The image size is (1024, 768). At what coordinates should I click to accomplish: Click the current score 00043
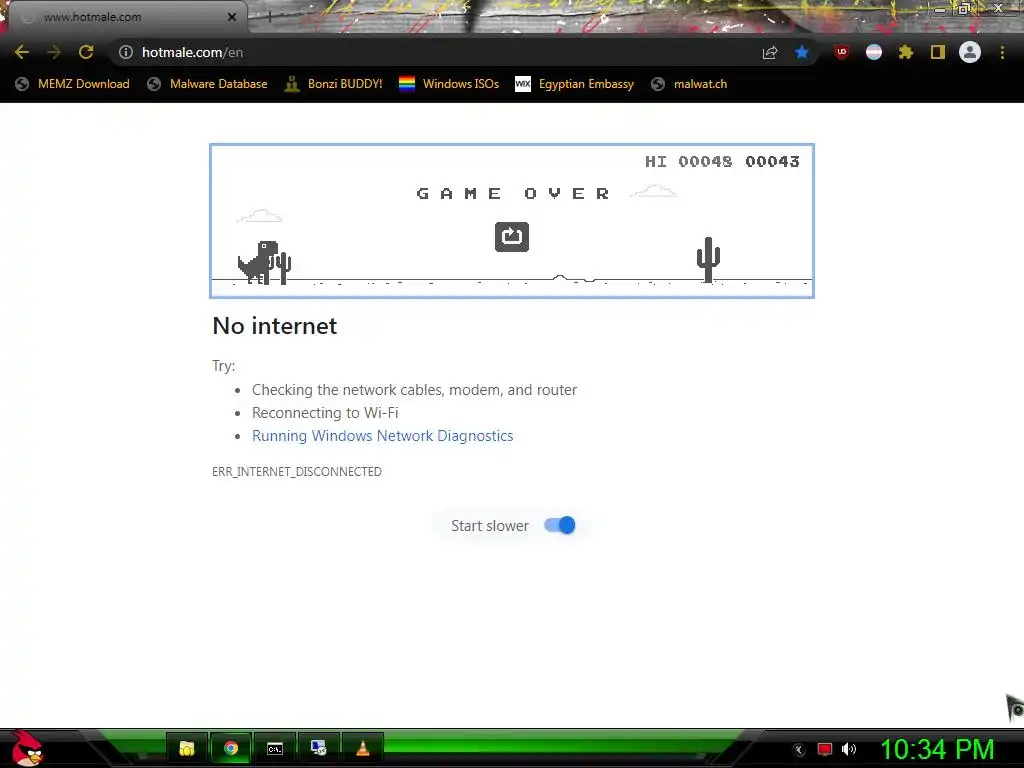(772, 161)
